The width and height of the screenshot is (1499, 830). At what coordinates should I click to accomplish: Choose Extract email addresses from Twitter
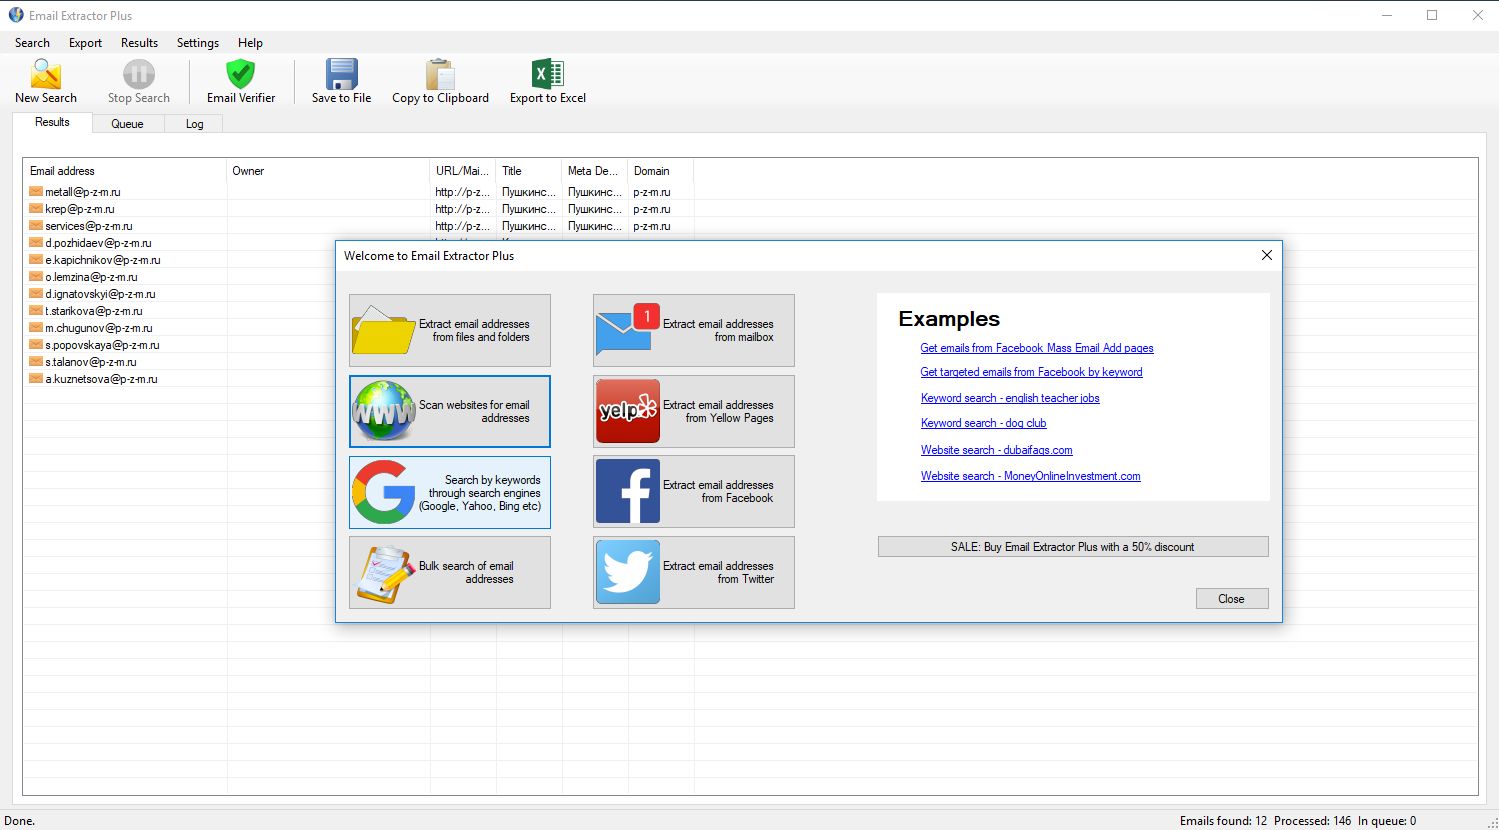click(694, 572)
